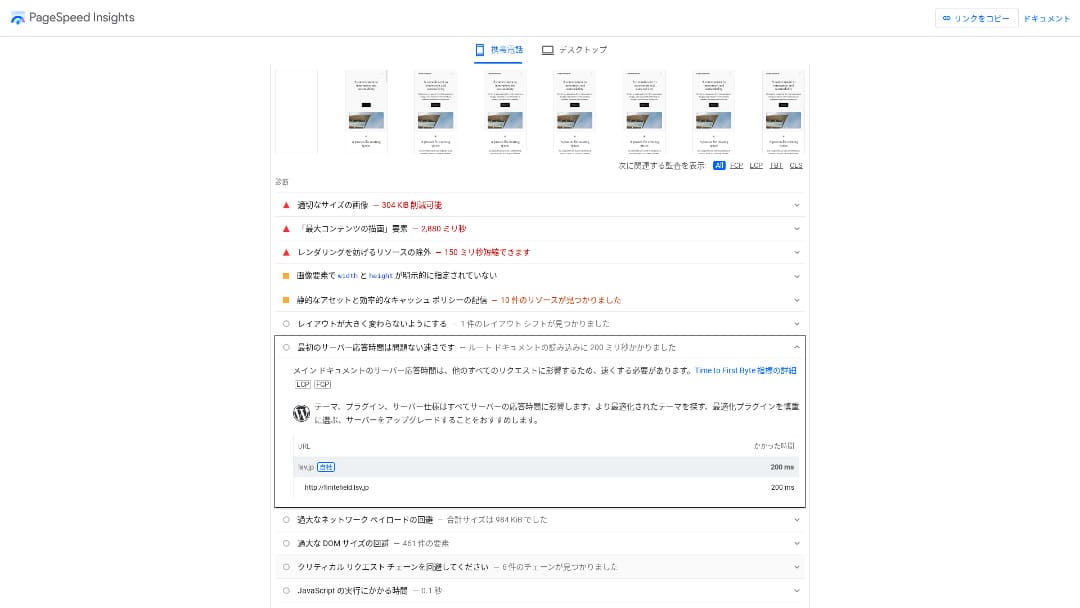Expand the 「最大コンテンツの描画」要素 audit chevron

point(797,229)
